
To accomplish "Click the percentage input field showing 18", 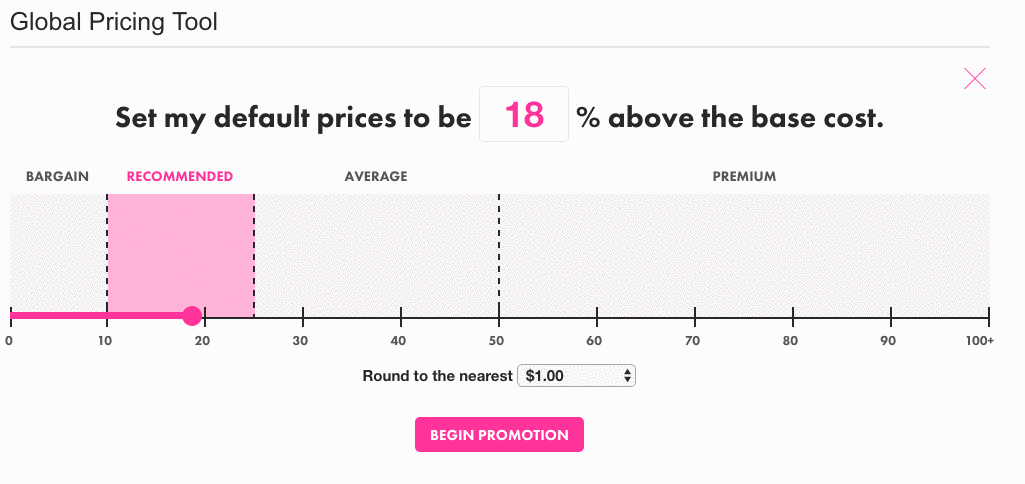I will tap(524, 114).
